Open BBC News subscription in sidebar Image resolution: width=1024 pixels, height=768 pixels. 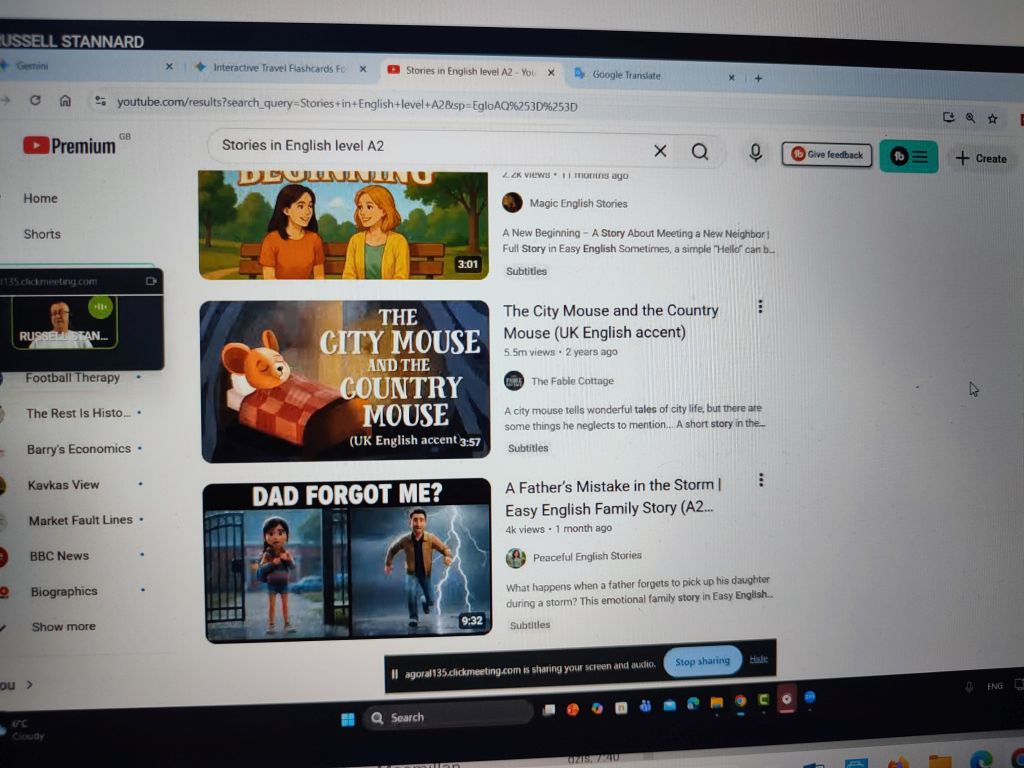click(59, 556)
